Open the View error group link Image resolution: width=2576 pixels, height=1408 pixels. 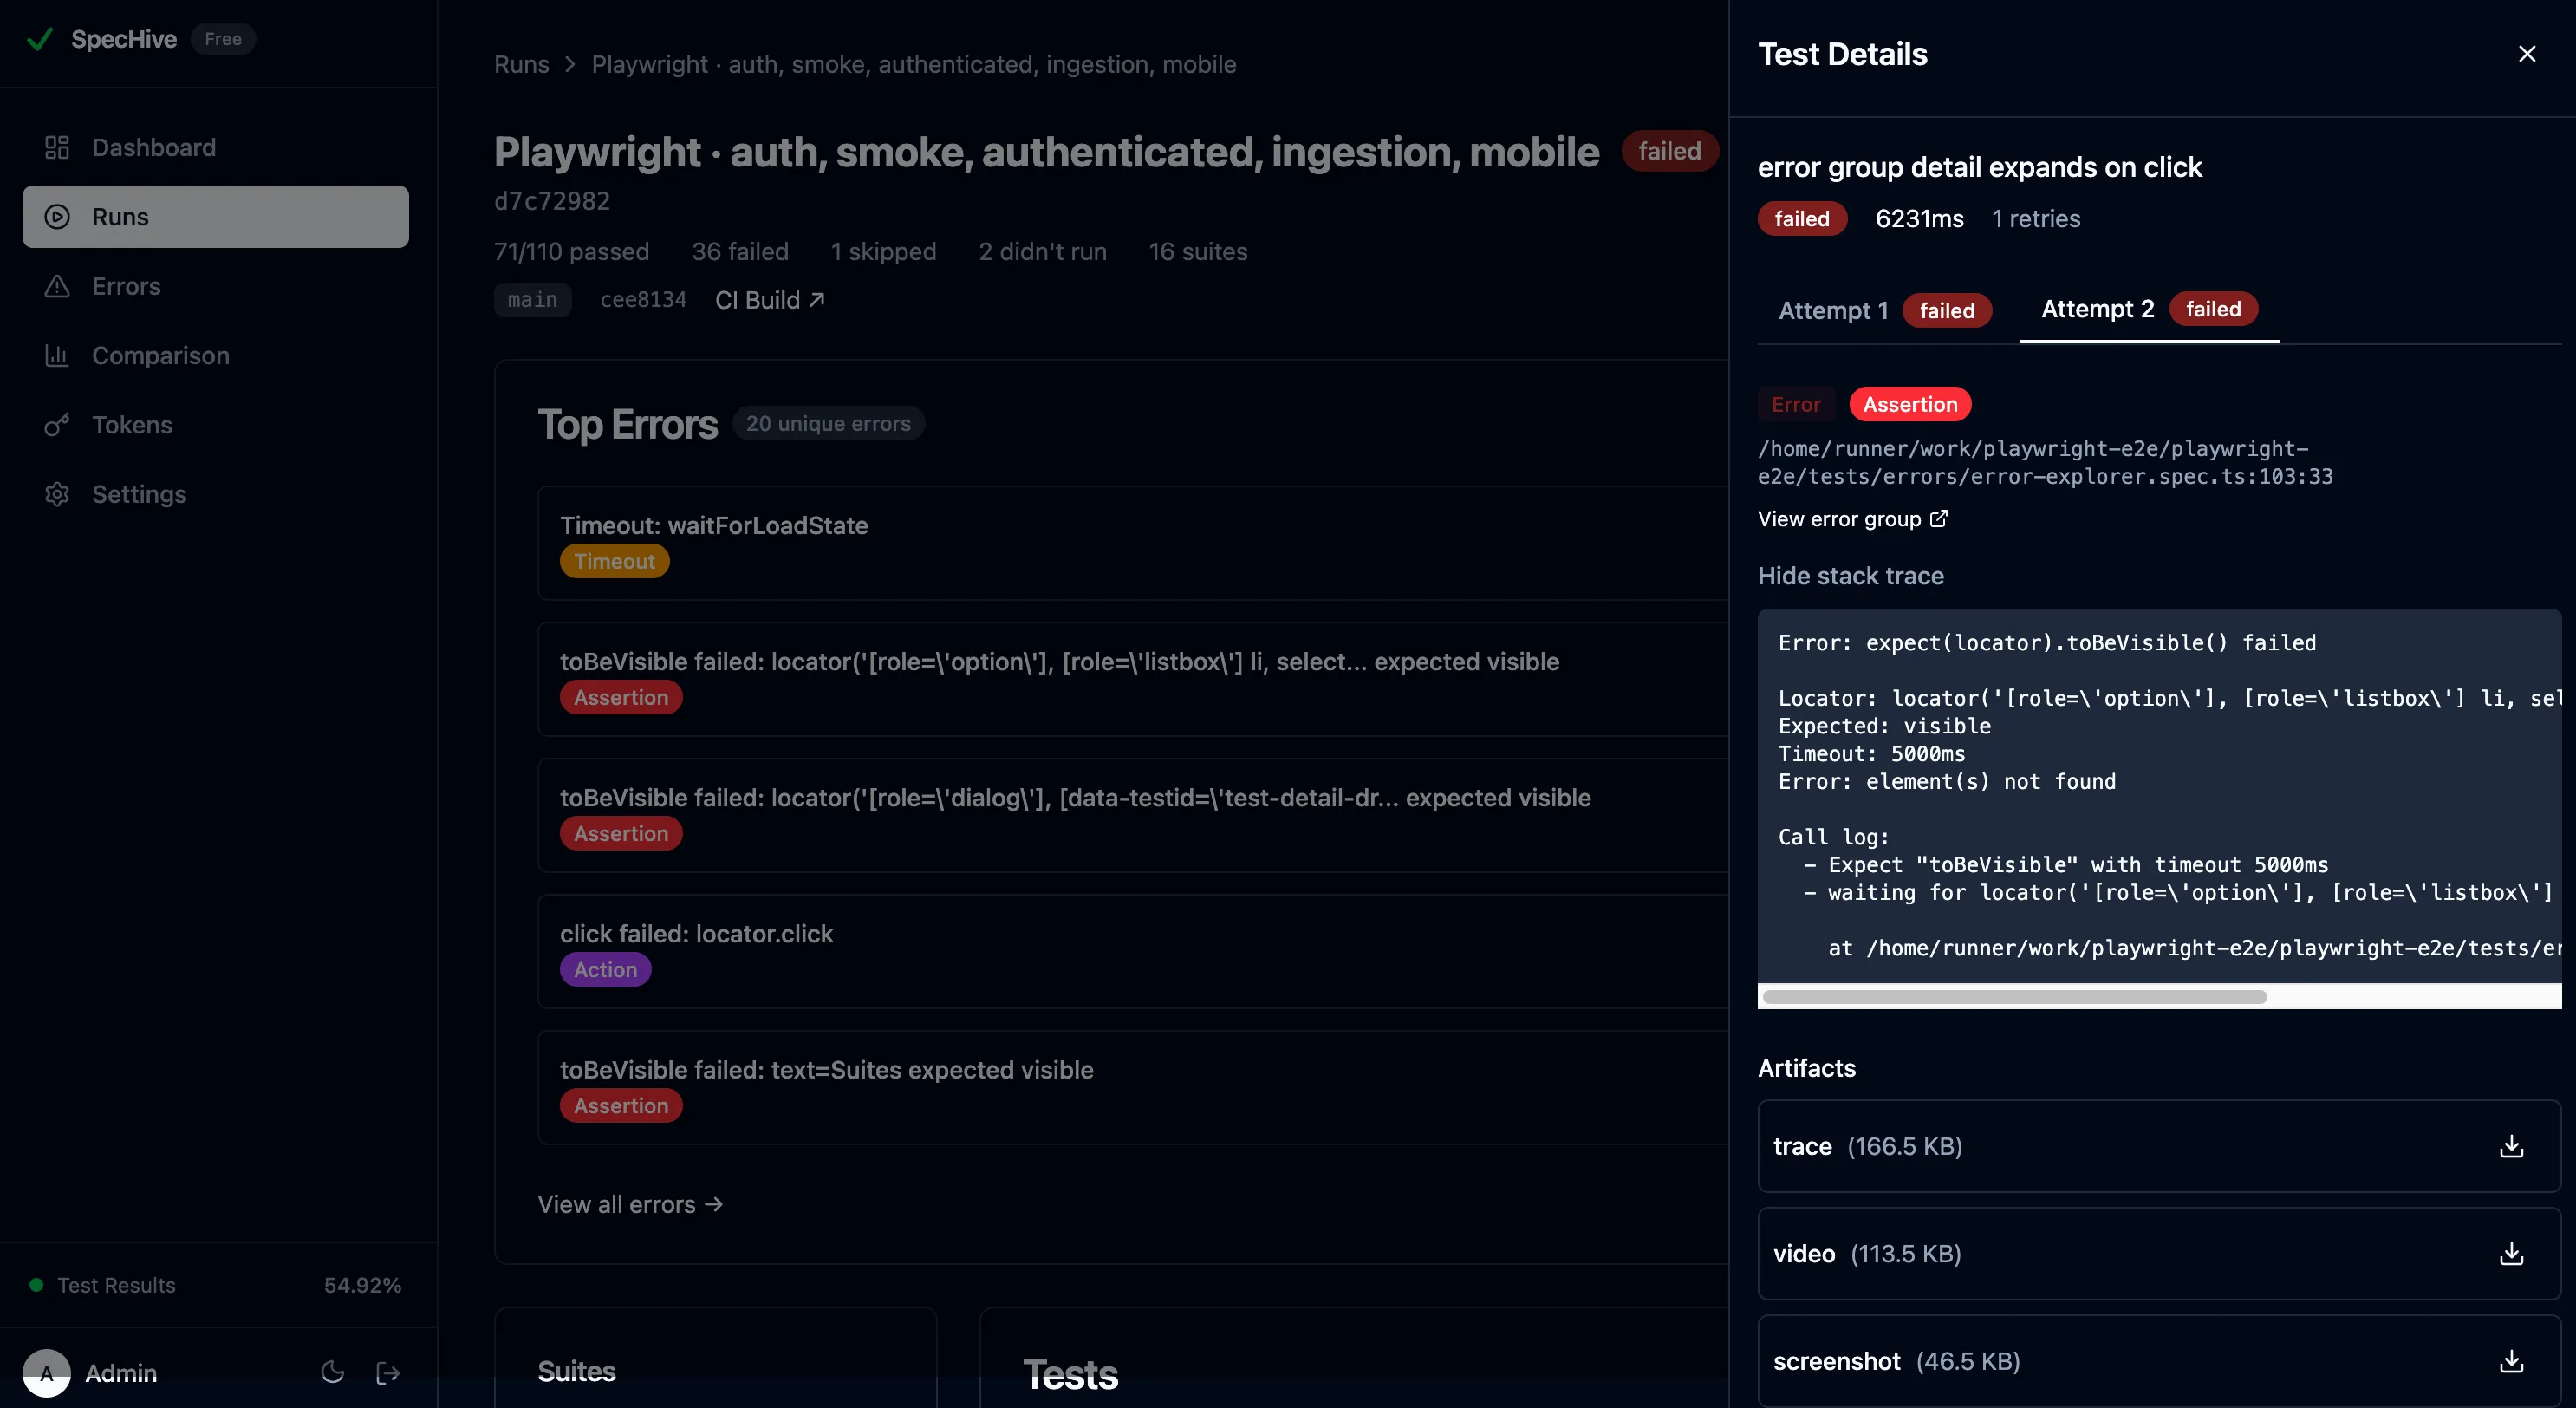tap(1851, 519)
